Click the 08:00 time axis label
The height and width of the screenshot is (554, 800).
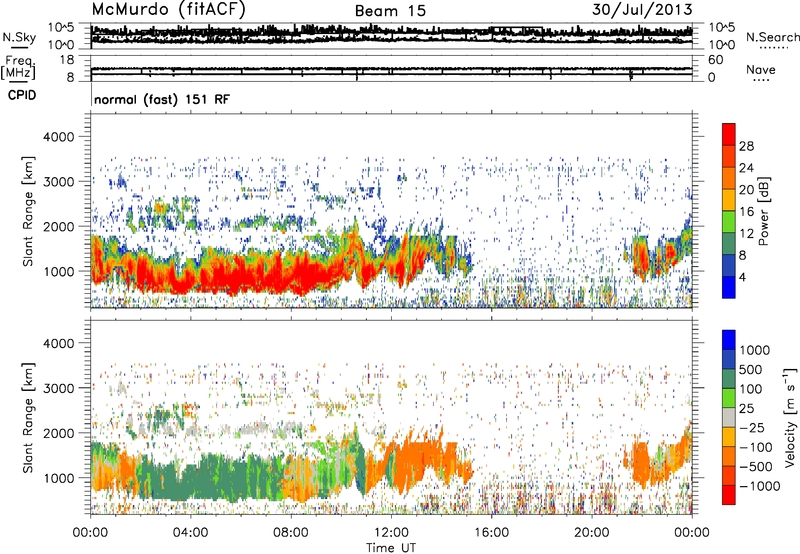point(291,533)
